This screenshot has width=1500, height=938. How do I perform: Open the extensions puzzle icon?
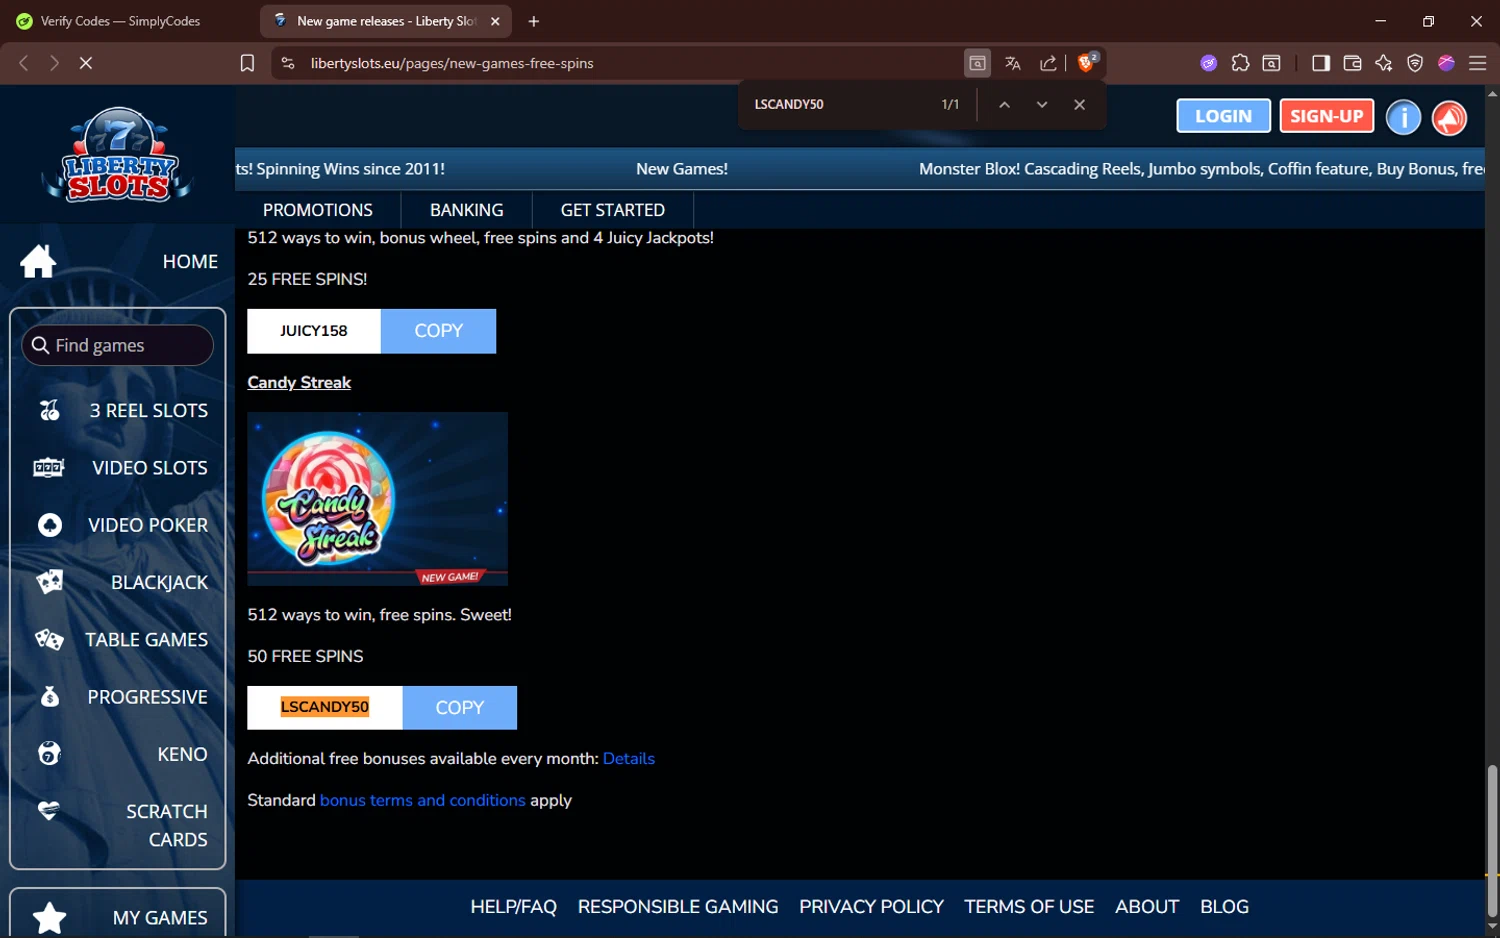pos(1240,63)
